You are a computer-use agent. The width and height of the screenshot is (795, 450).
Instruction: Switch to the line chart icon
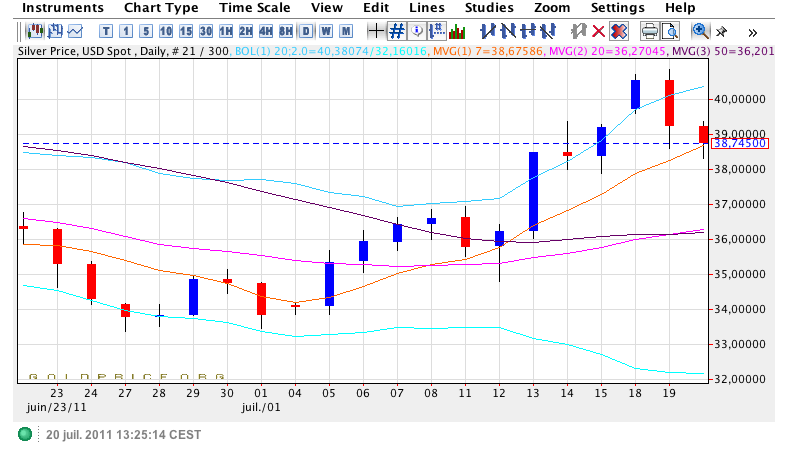point(75,30)
